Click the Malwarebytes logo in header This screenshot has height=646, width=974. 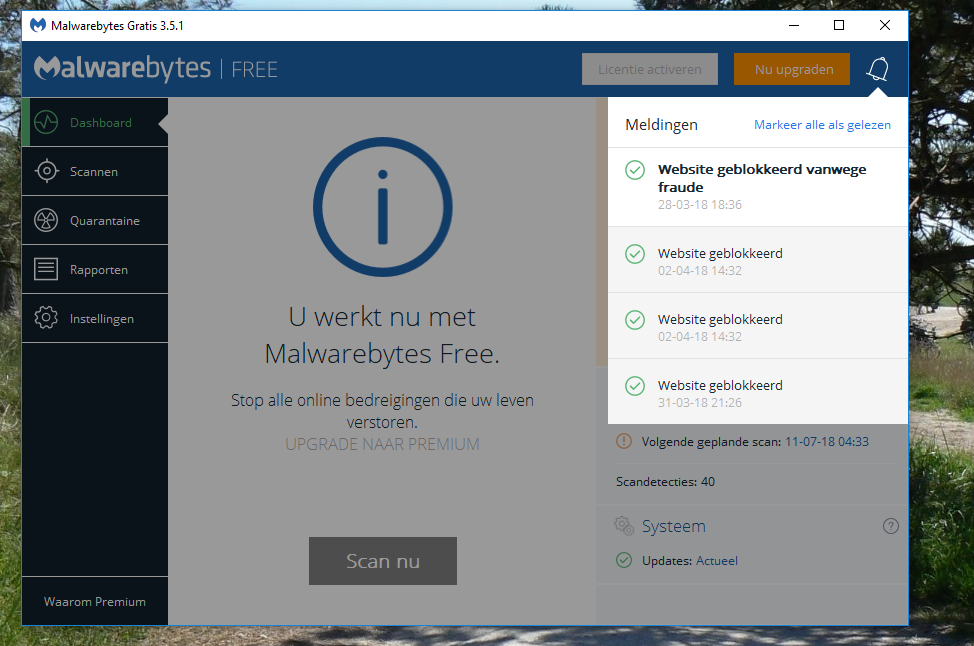[122, 68]
